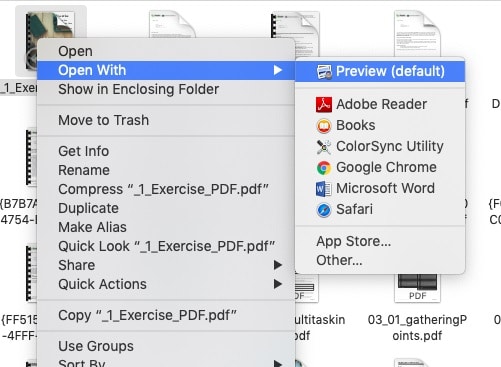Click the Books app icon
The image size is (501, 367).
pos(324,126)
